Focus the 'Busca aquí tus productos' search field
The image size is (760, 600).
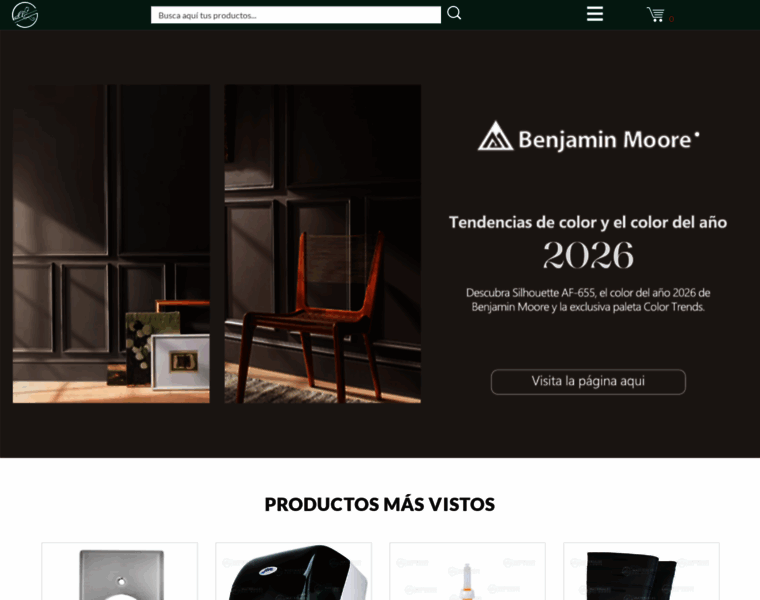(x=296, y=15)
